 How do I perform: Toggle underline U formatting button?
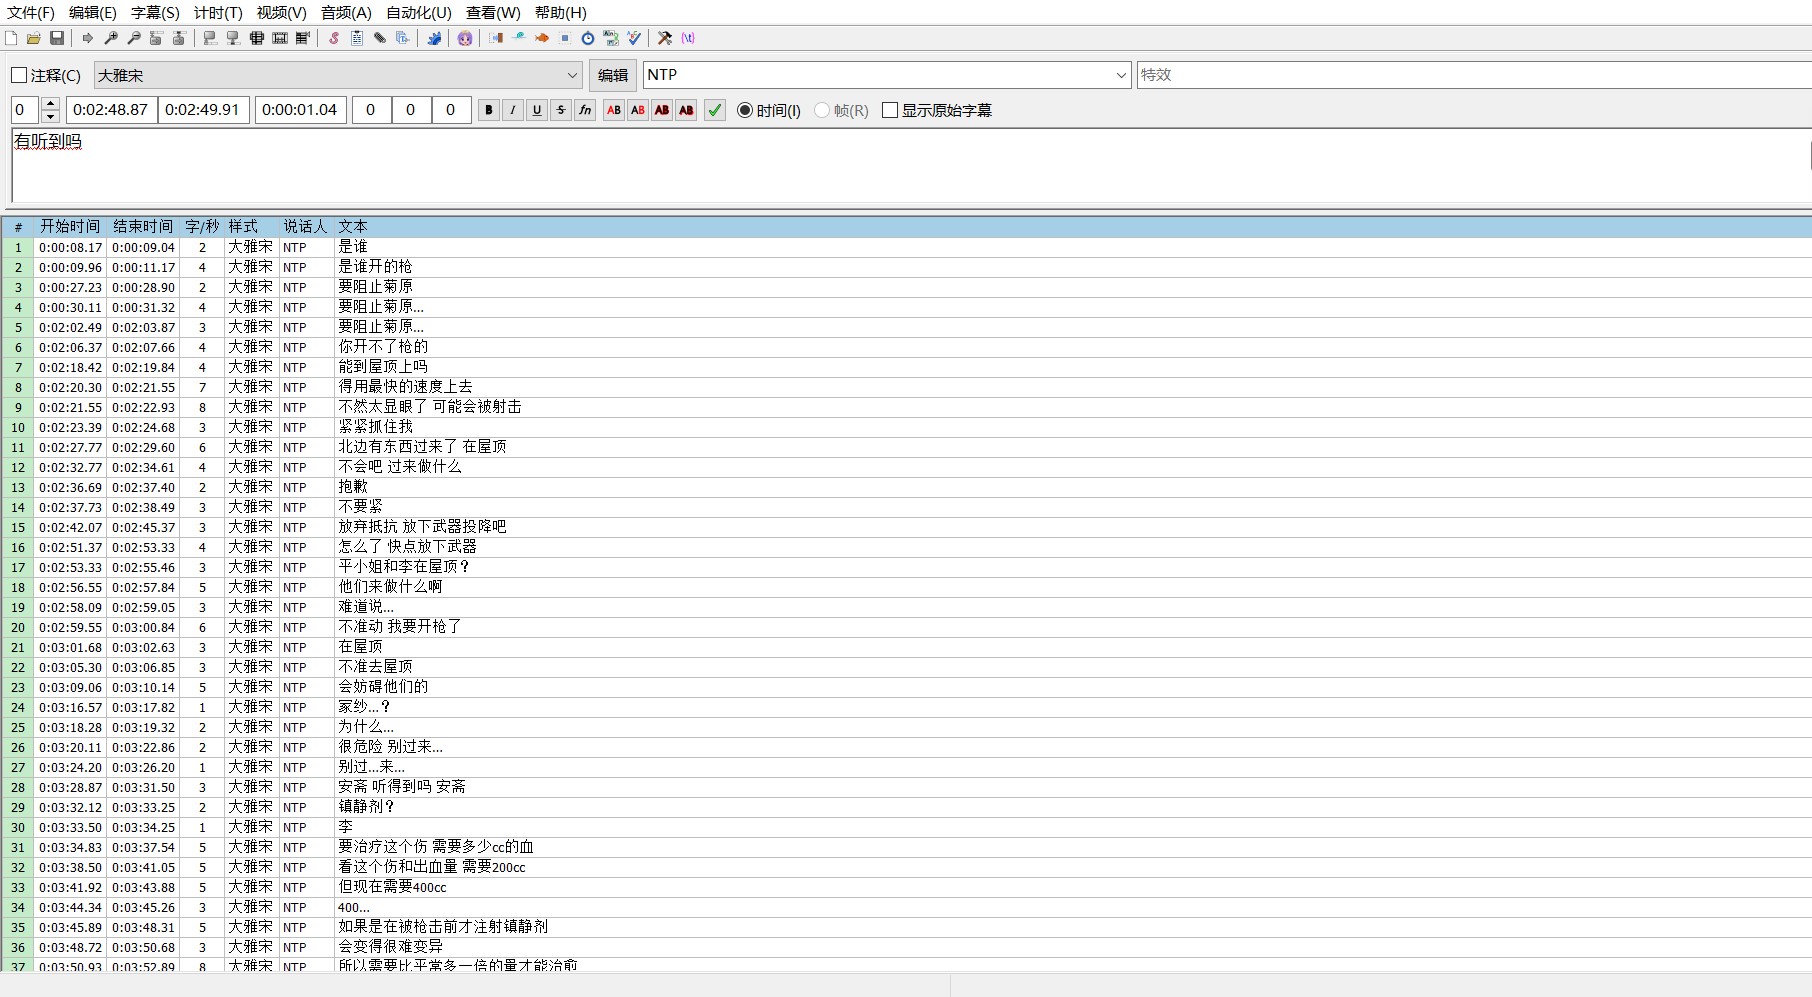coord(537,110)
